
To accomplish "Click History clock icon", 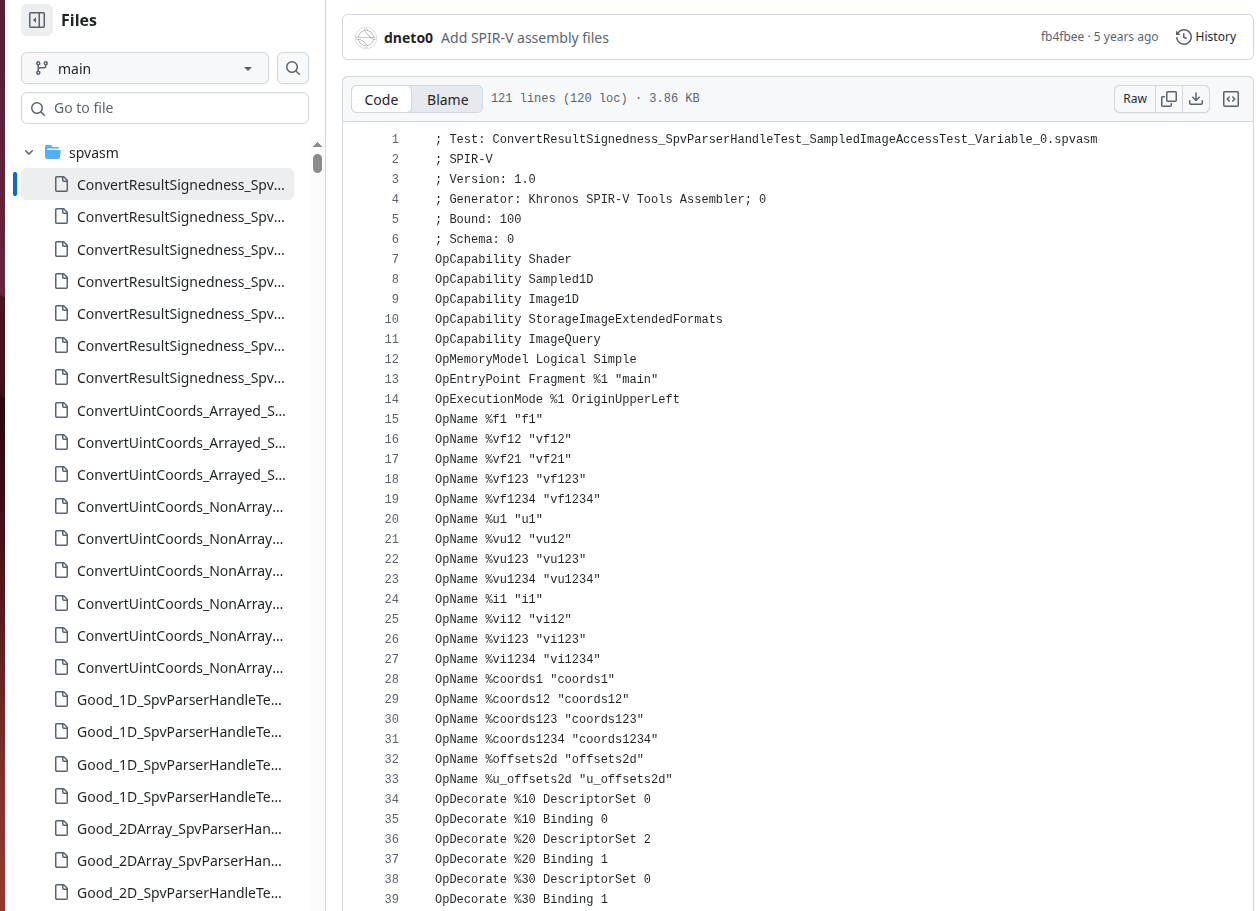I will (1184, 37).
